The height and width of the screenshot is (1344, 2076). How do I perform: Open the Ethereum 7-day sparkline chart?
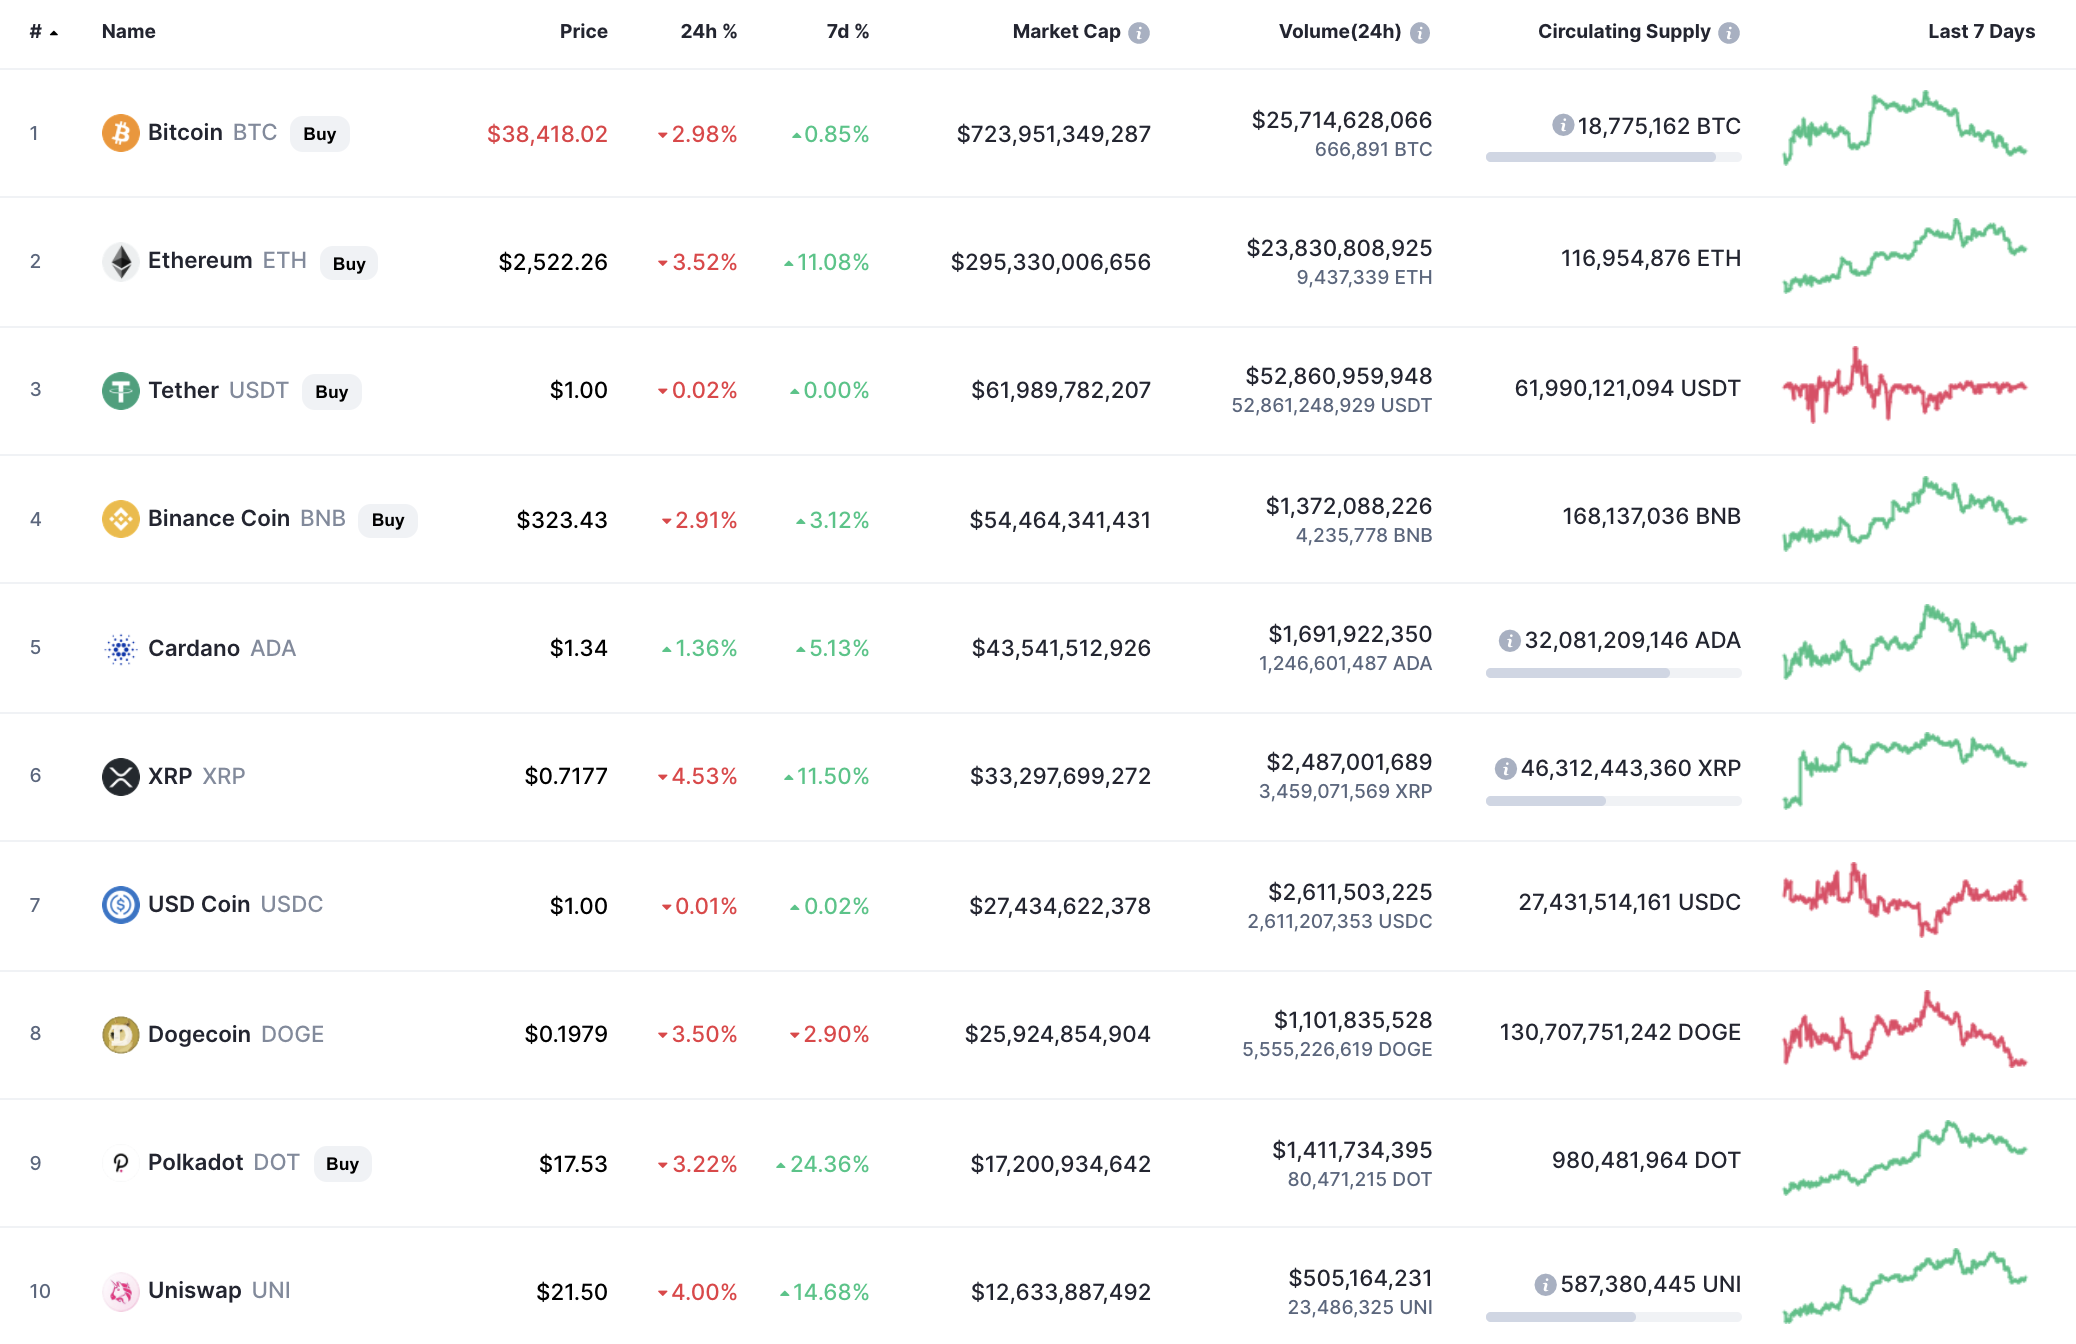pyautogui.click(x=1904, y=258)
